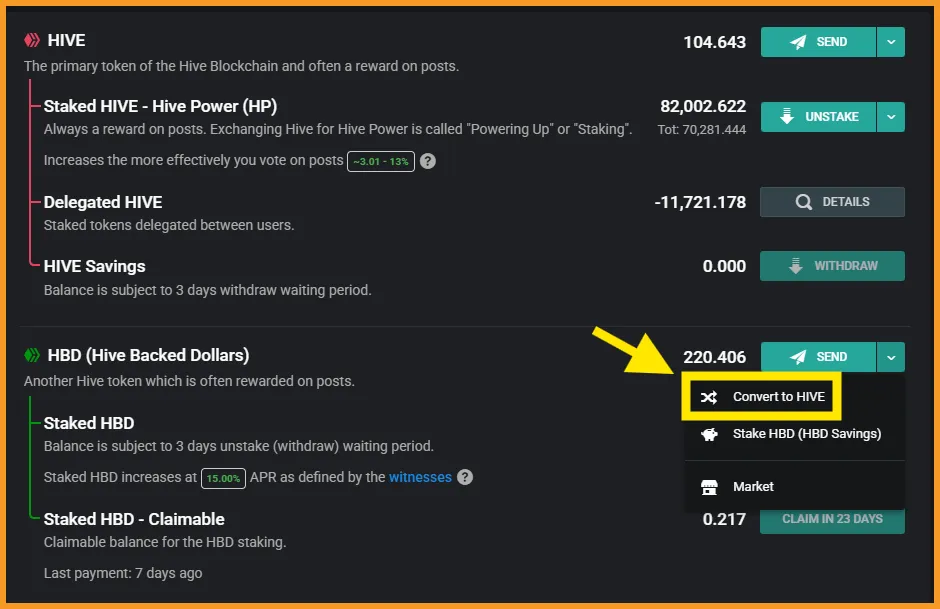Click the red HIVE logo icon
Screen dimensions: 940x609
click(32, 40)
